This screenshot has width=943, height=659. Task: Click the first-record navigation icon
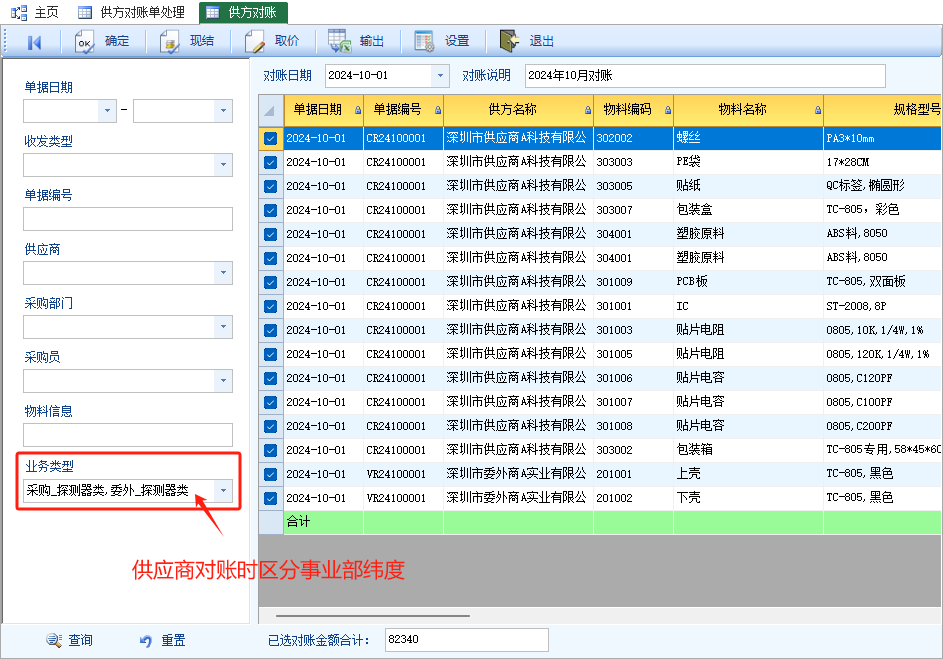point(34,42)
